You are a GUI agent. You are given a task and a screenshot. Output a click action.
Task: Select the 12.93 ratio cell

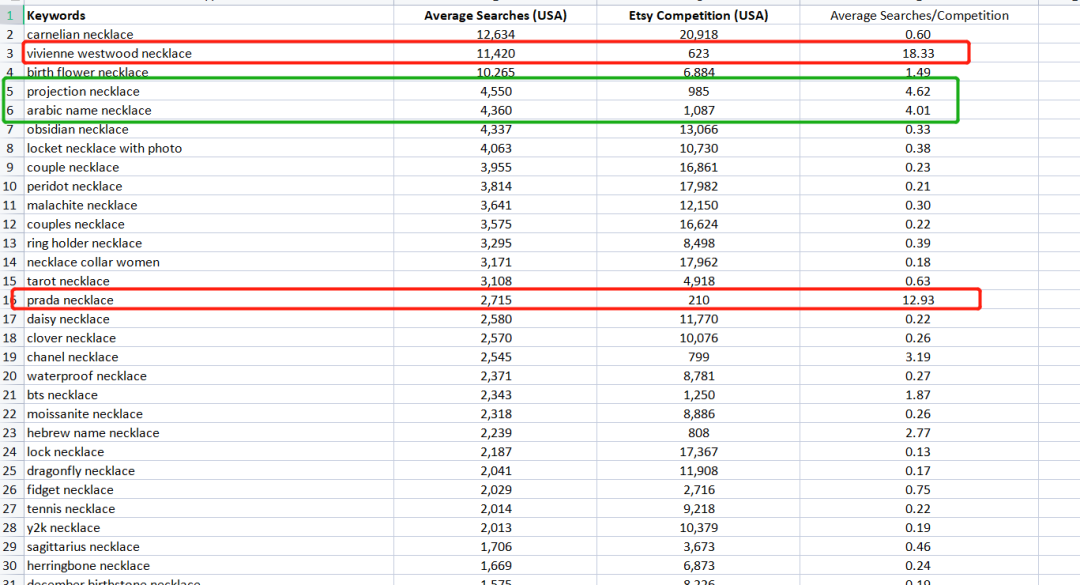919,300
